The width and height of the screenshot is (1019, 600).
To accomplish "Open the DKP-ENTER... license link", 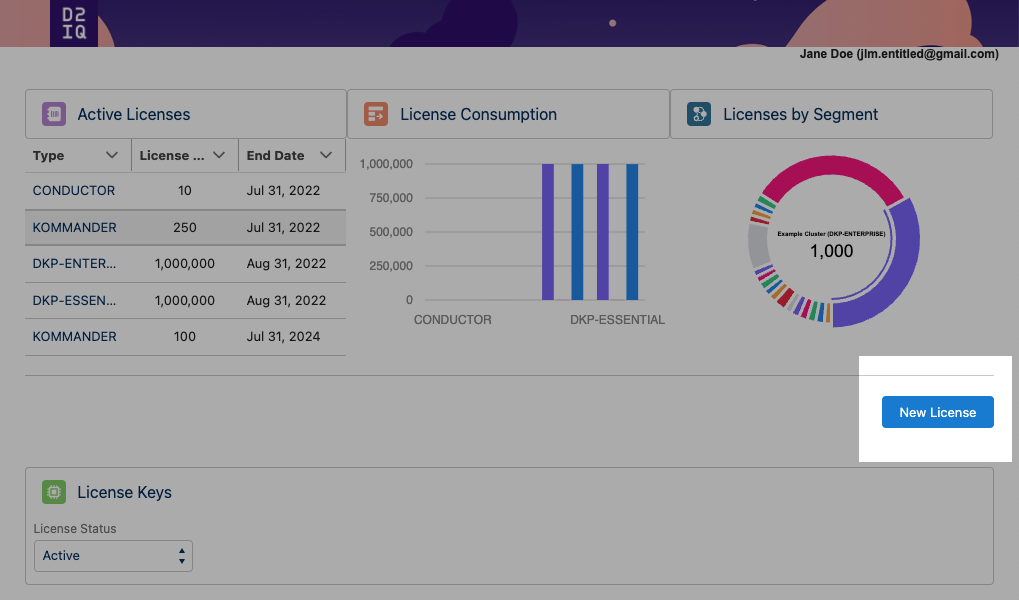I will [x=74, y=263].
